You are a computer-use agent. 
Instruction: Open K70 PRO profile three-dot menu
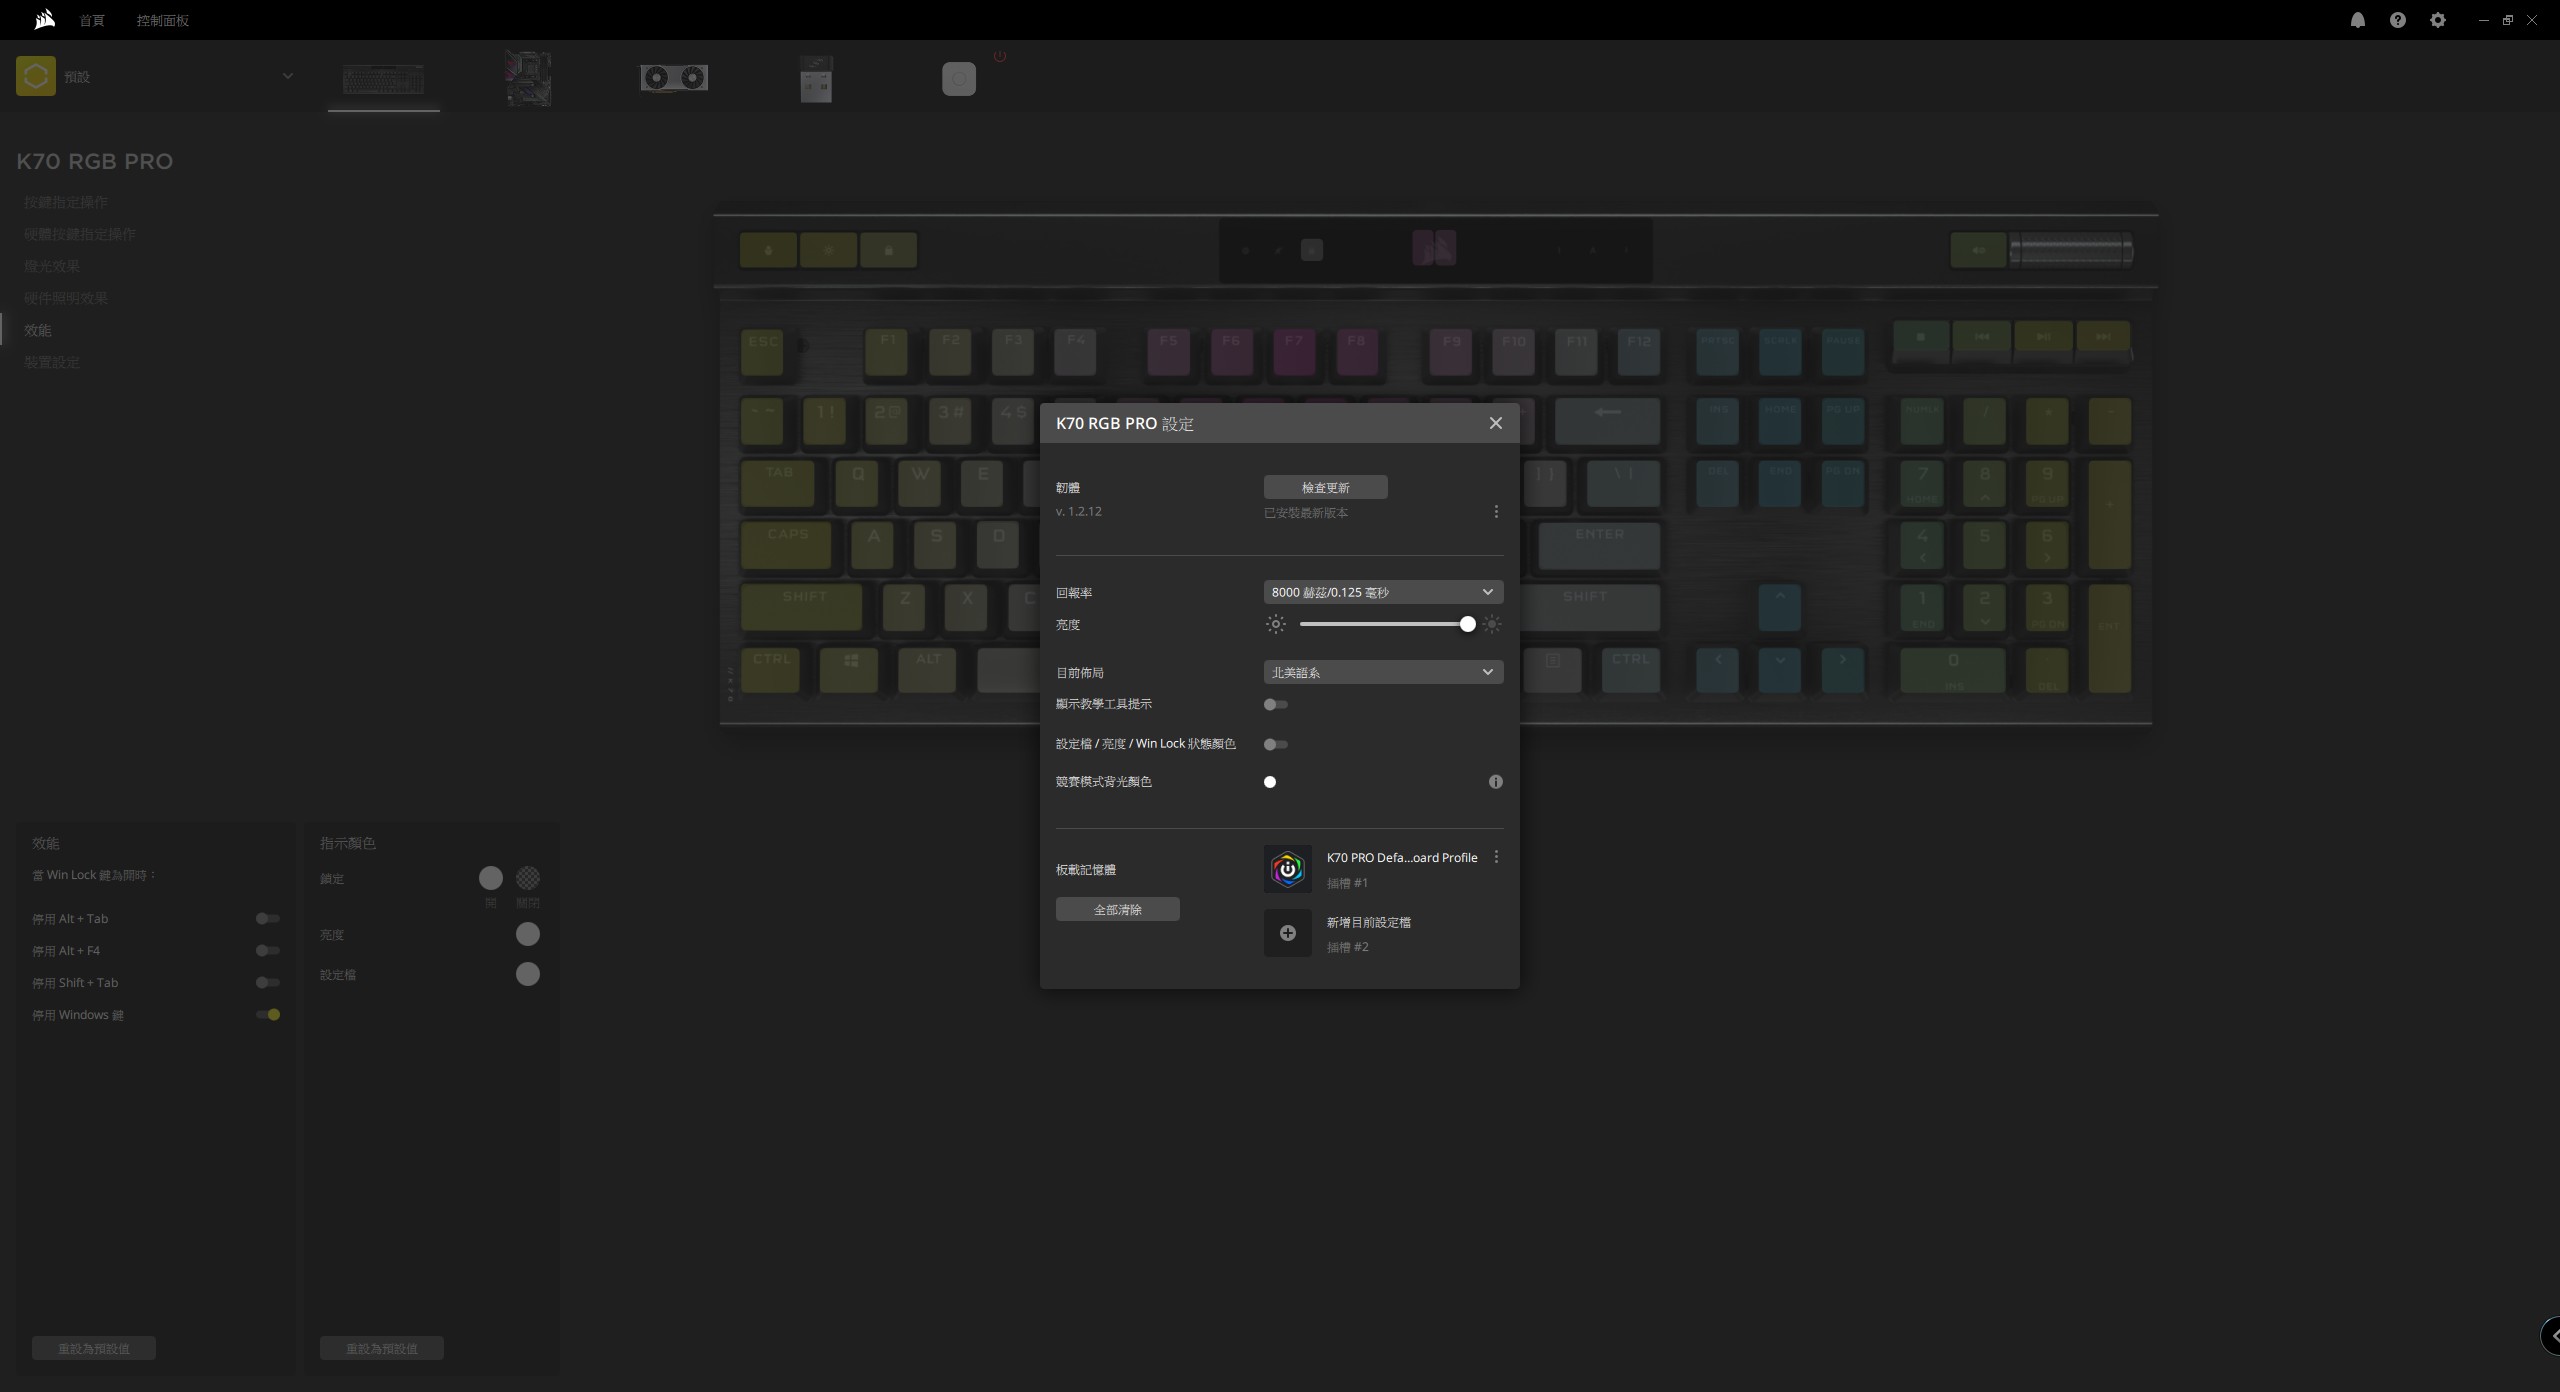coord(1496,857)
